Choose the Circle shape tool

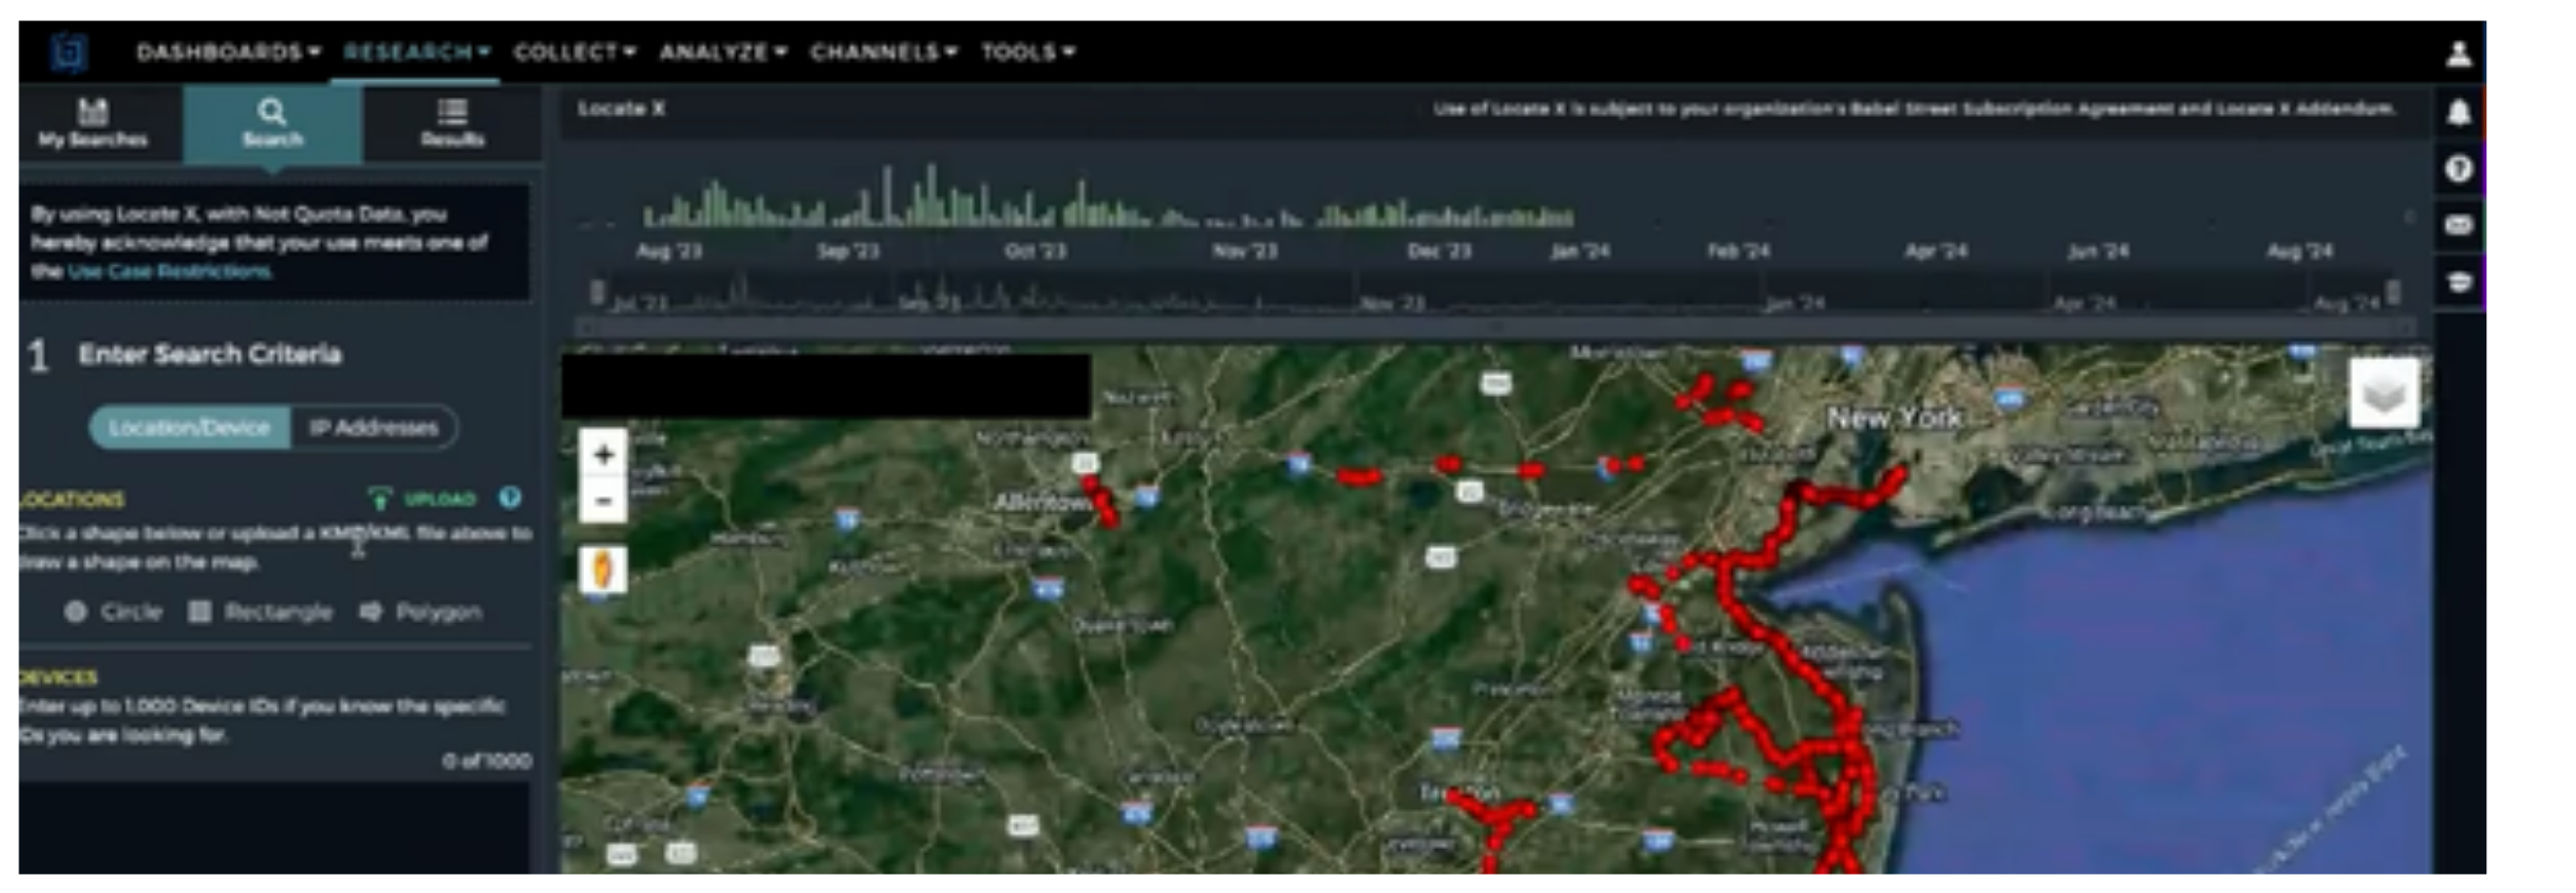[113, 611]
